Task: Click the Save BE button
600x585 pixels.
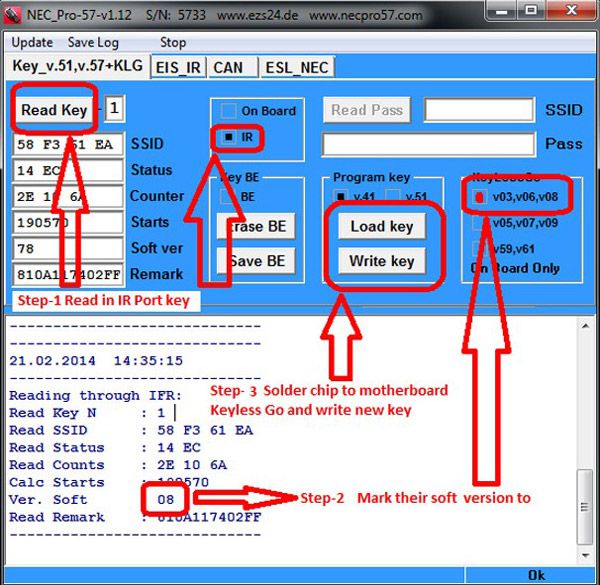Action: [256, 261]
